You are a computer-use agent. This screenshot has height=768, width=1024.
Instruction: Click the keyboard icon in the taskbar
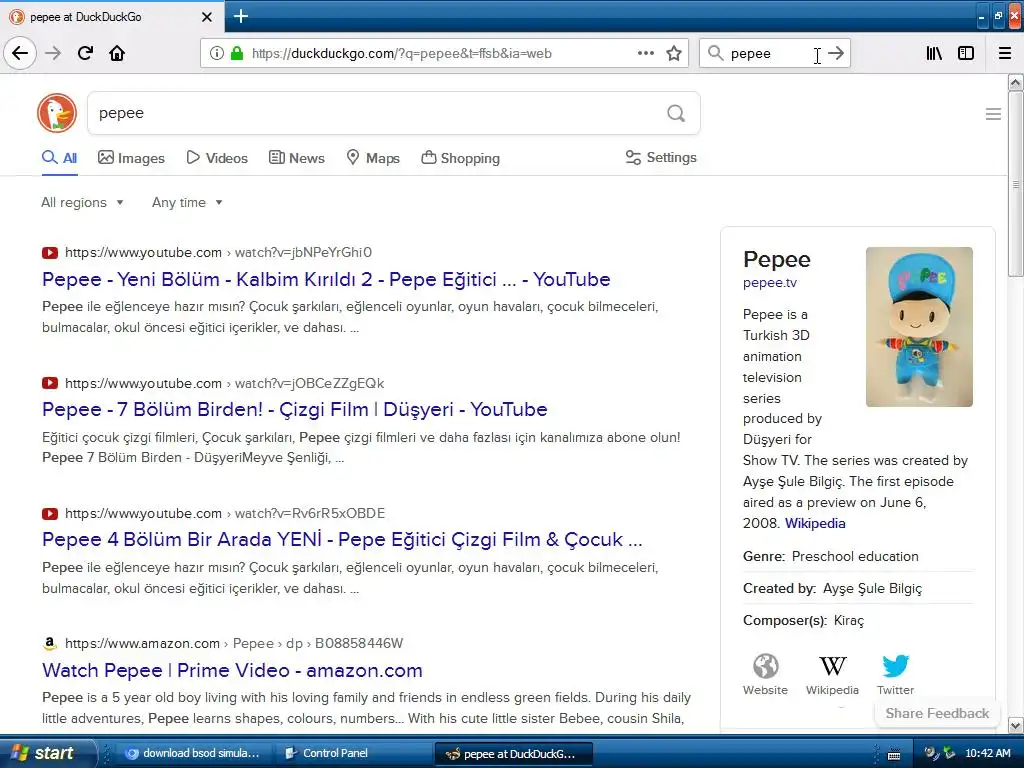(894, 755)
